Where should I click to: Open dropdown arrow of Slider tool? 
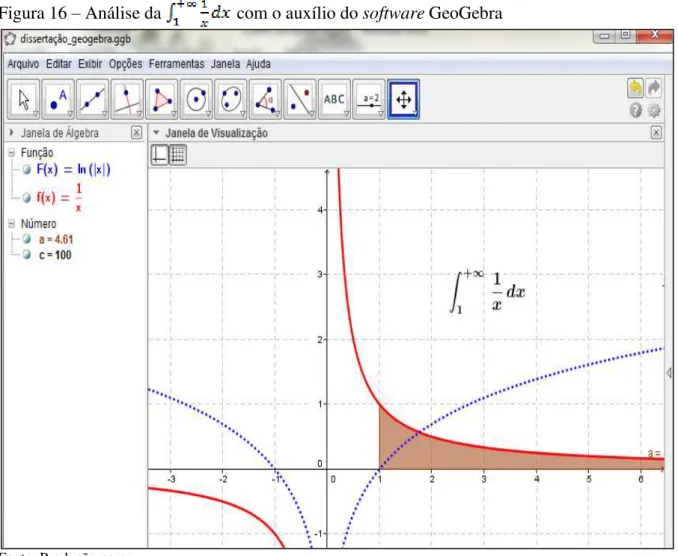tap(381, 114)
